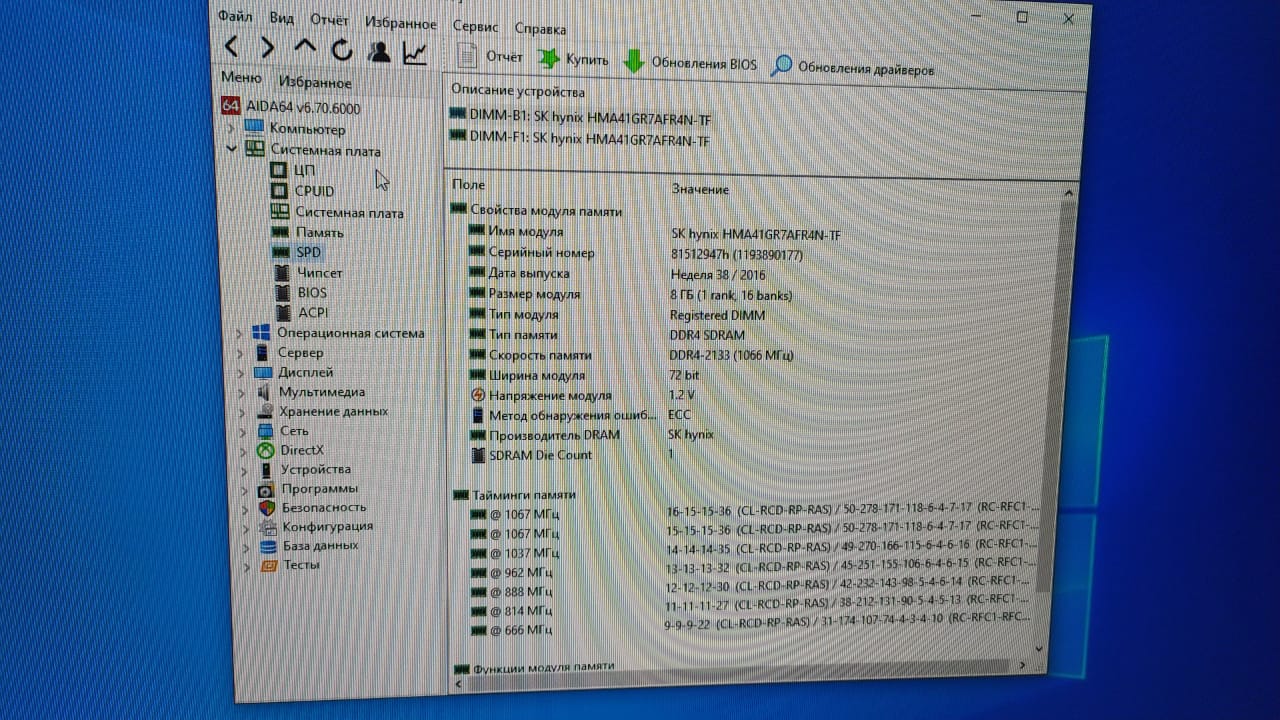Image resolution: width=1280 pixels, height=720 pixels.
Task: Click the Refresh toolbar icon
Action: click(342, 49)
